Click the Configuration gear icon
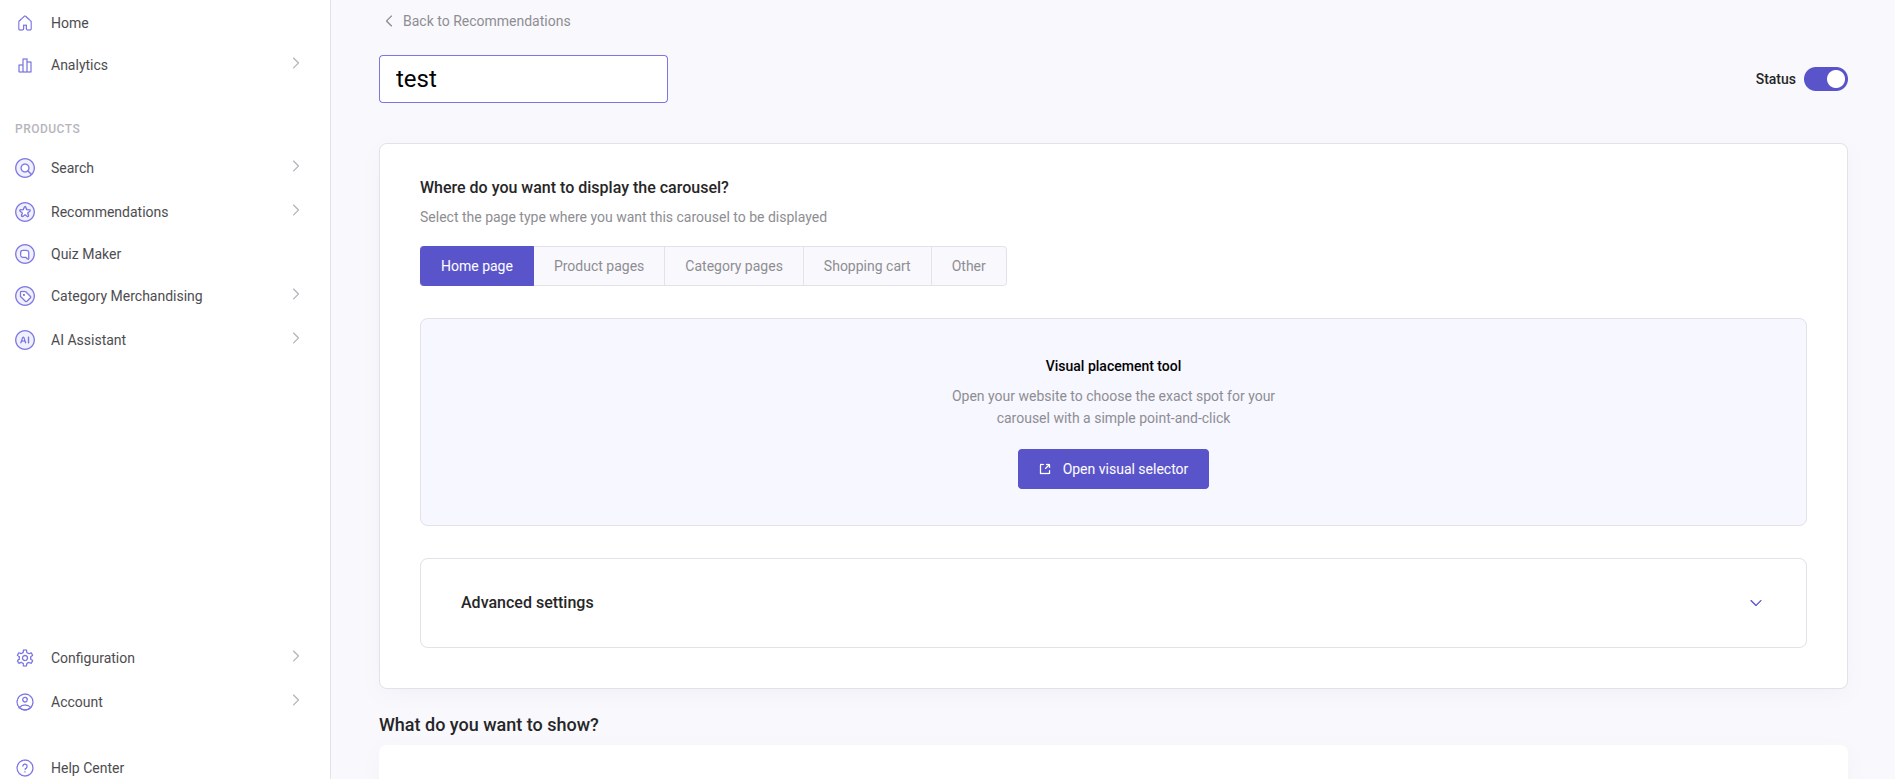Viewport: 1895px width, 779px height. click(x=25, y=658)
